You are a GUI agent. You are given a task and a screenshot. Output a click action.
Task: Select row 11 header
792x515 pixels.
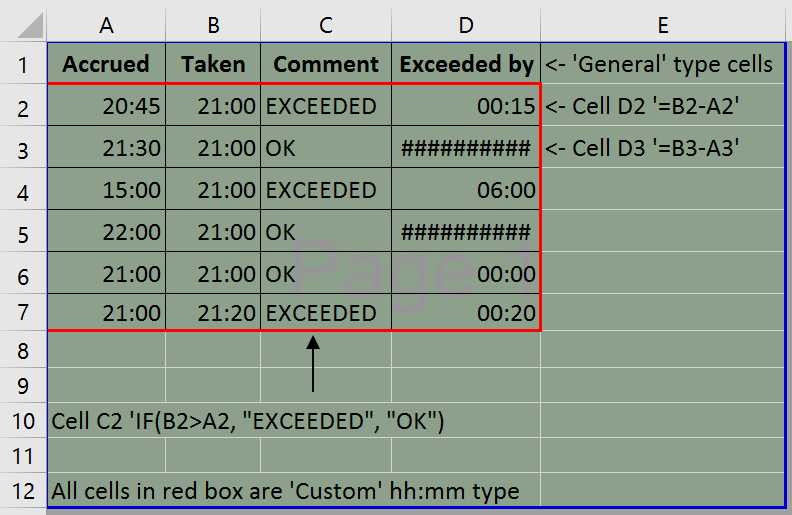pyautogui.click(x=23, y=455)
